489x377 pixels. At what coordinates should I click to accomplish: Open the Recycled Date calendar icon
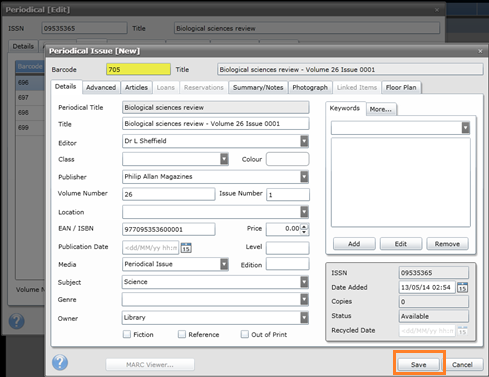(x=462, y=331)
